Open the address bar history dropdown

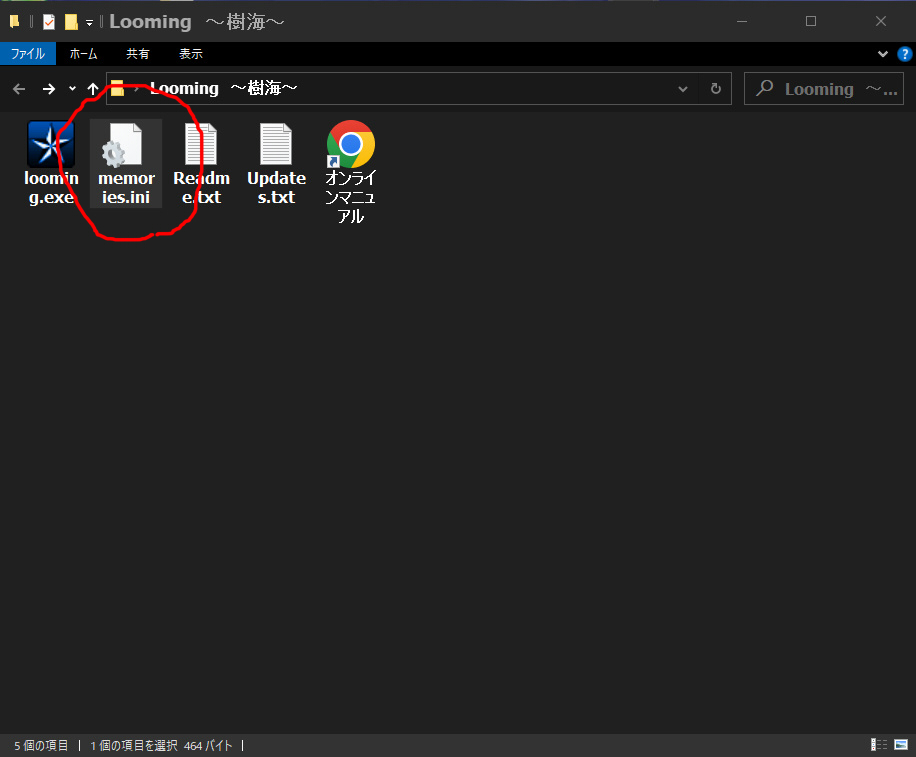coord(683,89)
